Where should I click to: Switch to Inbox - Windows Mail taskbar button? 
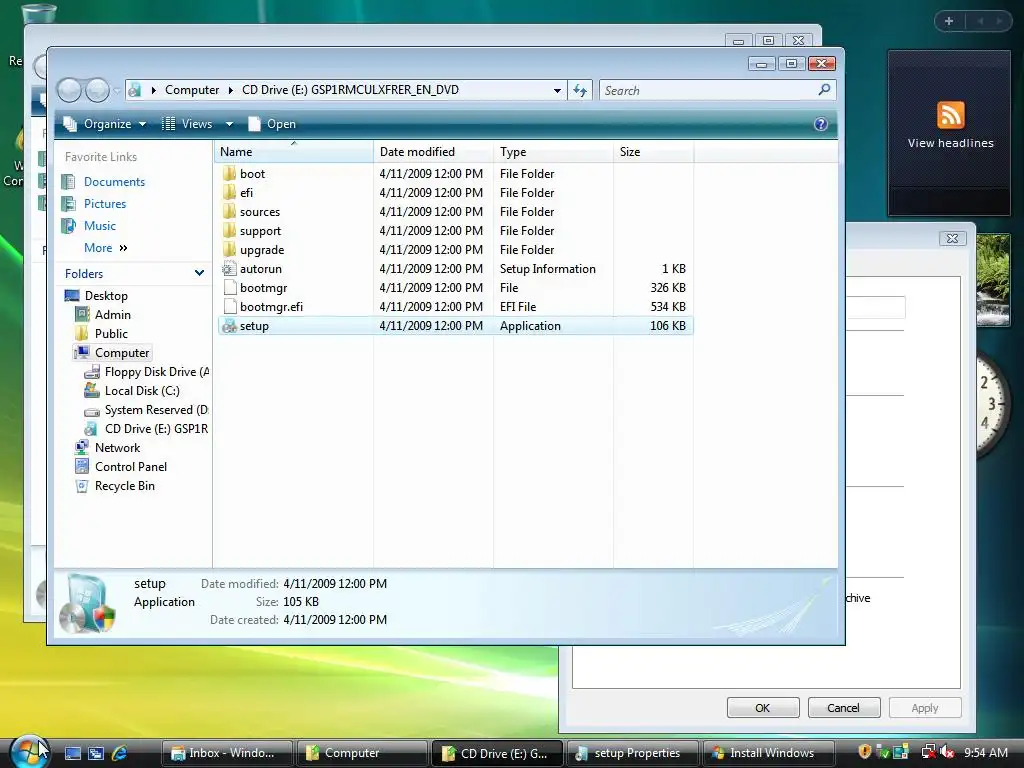(x=227, y=753)
